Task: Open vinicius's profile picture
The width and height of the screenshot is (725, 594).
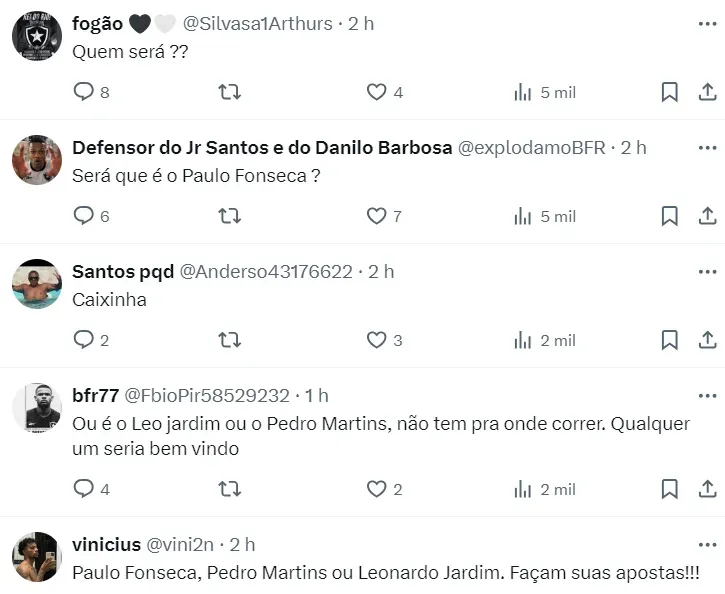Action: pos(36,557)
